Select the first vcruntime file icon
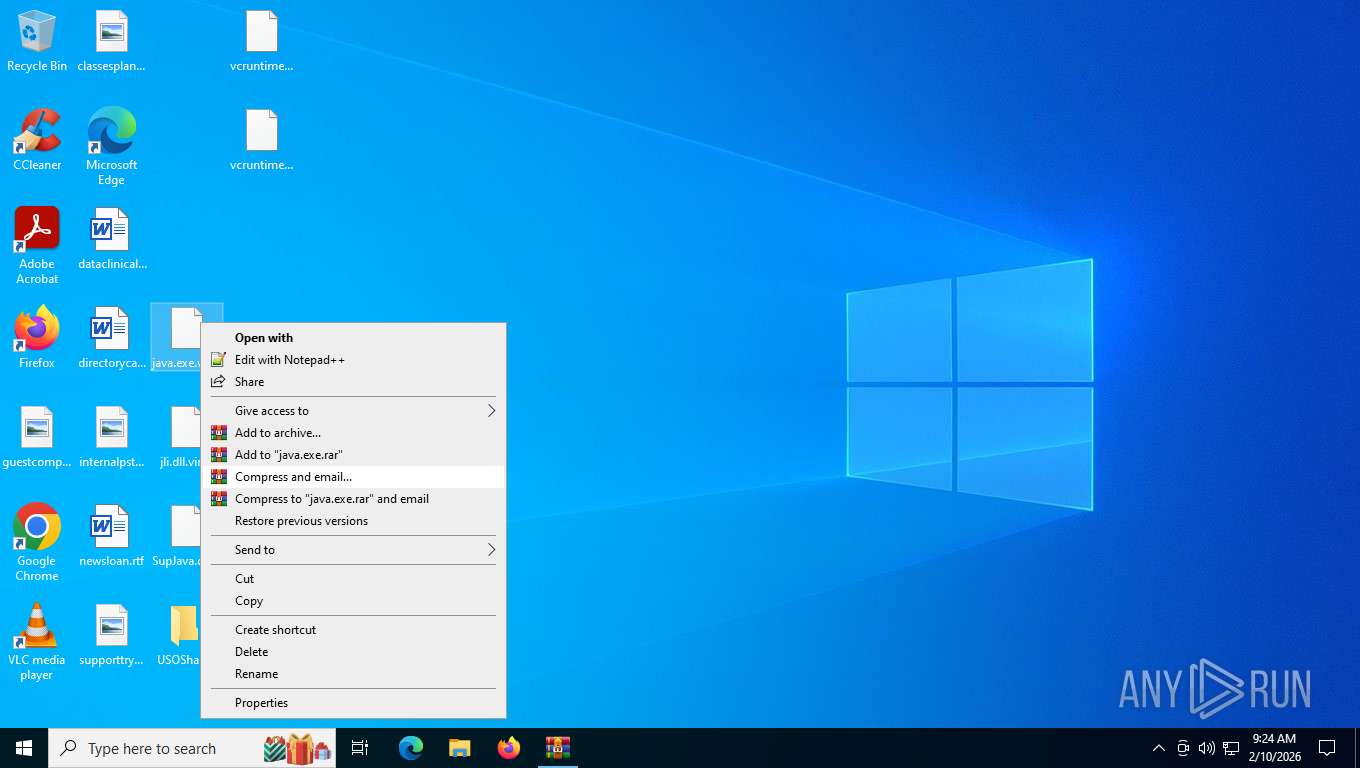Viewport: 1360px width, 768px height. (x=261, y=42)
